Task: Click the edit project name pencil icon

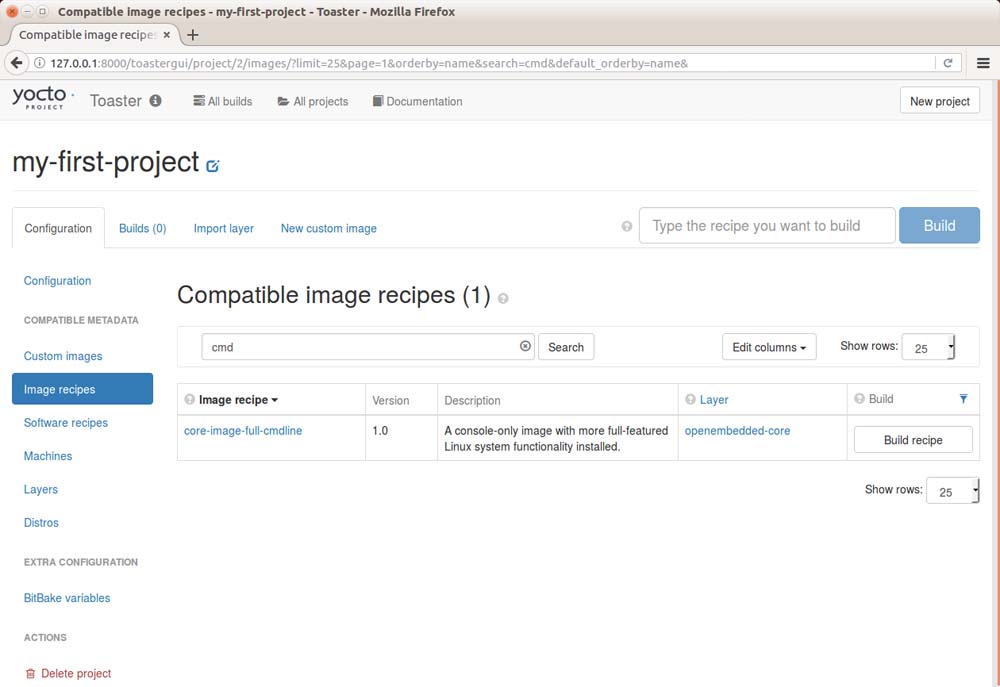Action: (213, 166)
